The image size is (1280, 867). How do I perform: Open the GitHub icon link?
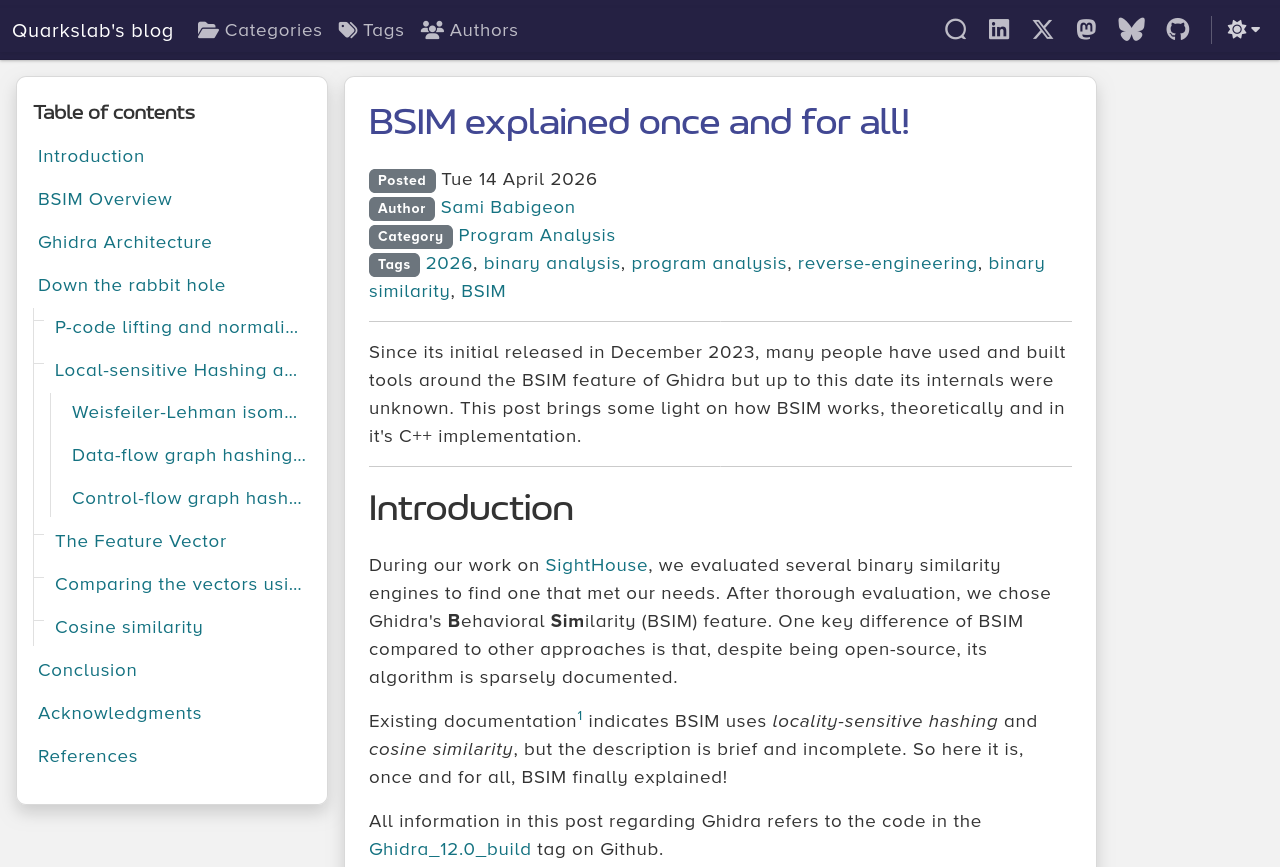pyautogui.click(x=1178, y=30)
